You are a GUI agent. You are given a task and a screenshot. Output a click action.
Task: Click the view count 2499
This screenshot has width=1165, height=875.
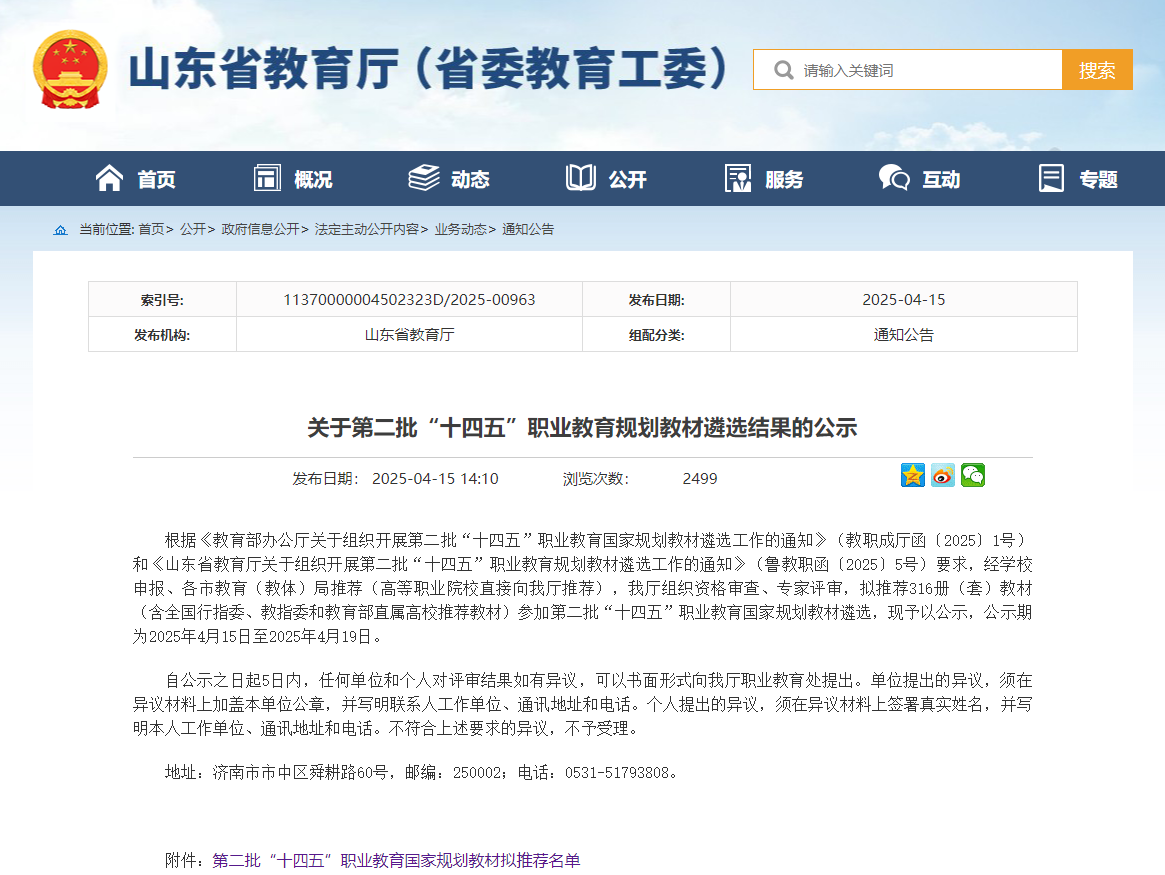pyautogui.click(x=700, y=479)
